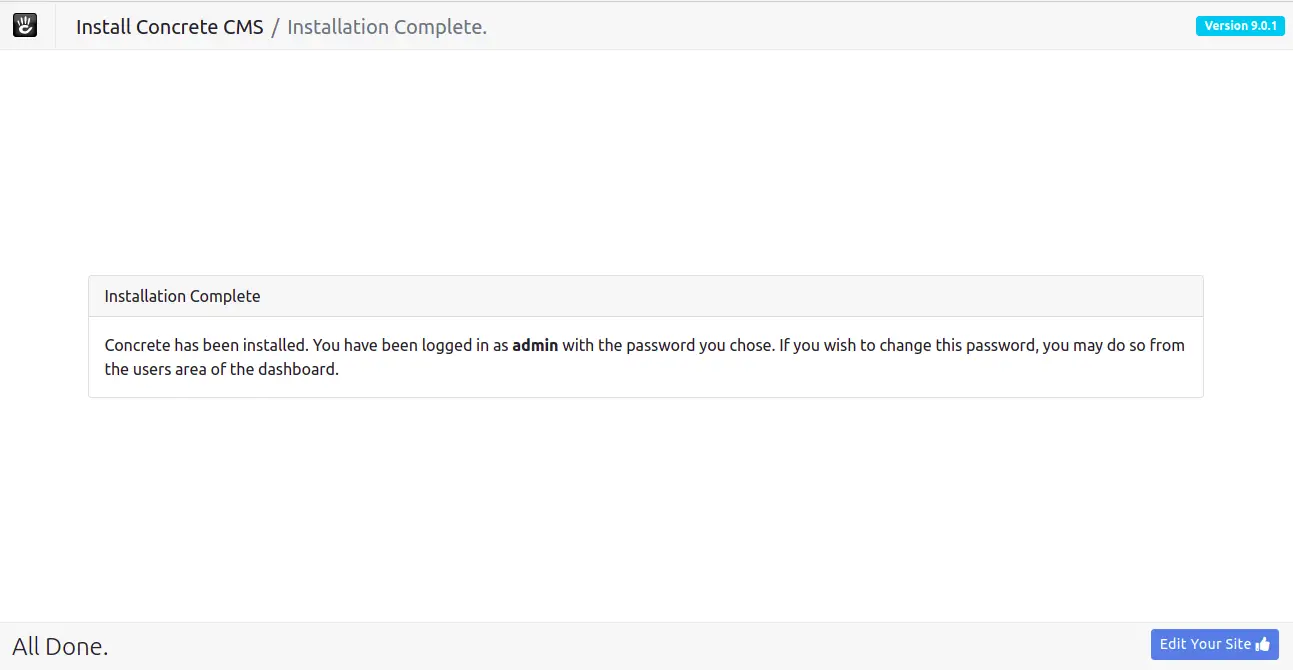Screen dimensions: 1293x670
Task: Click the thumbs-up icon in Edit Your Site
Action: click(x=1263, y=645)
